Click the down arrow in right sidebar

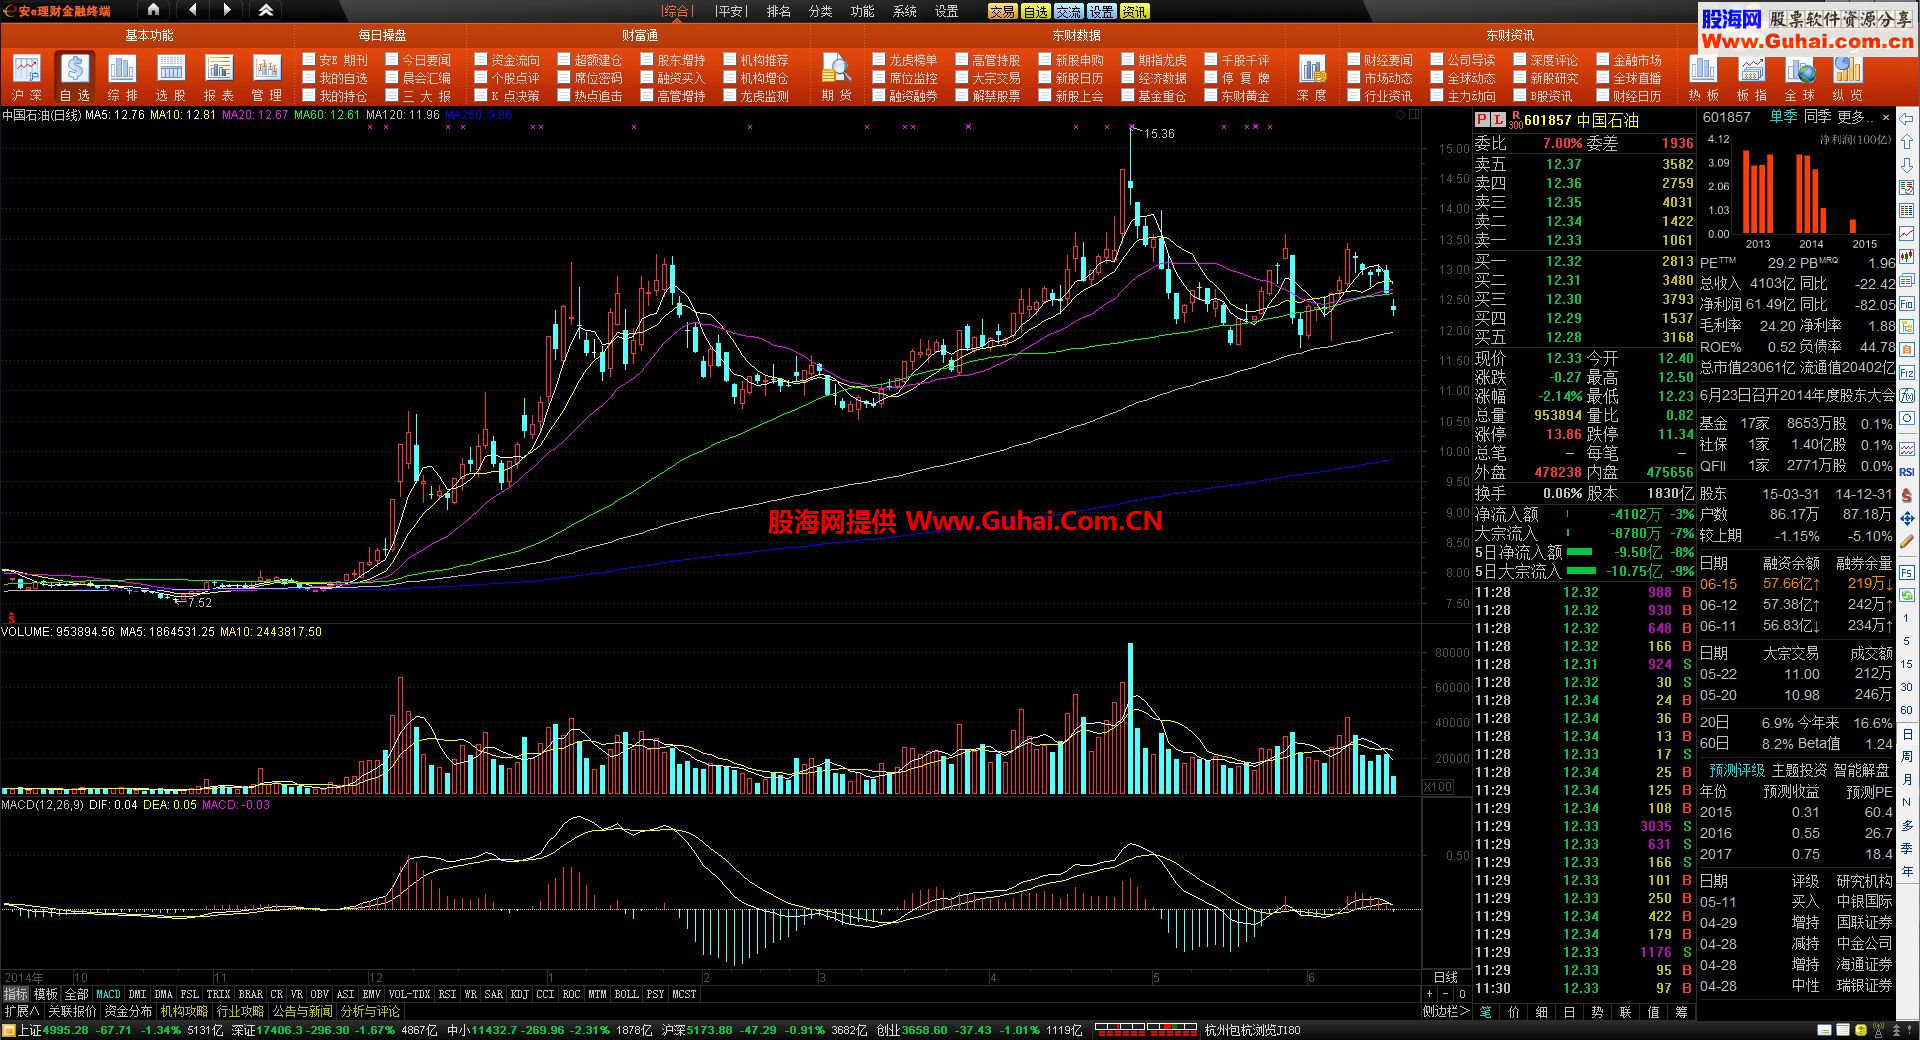click(1906, 165)
